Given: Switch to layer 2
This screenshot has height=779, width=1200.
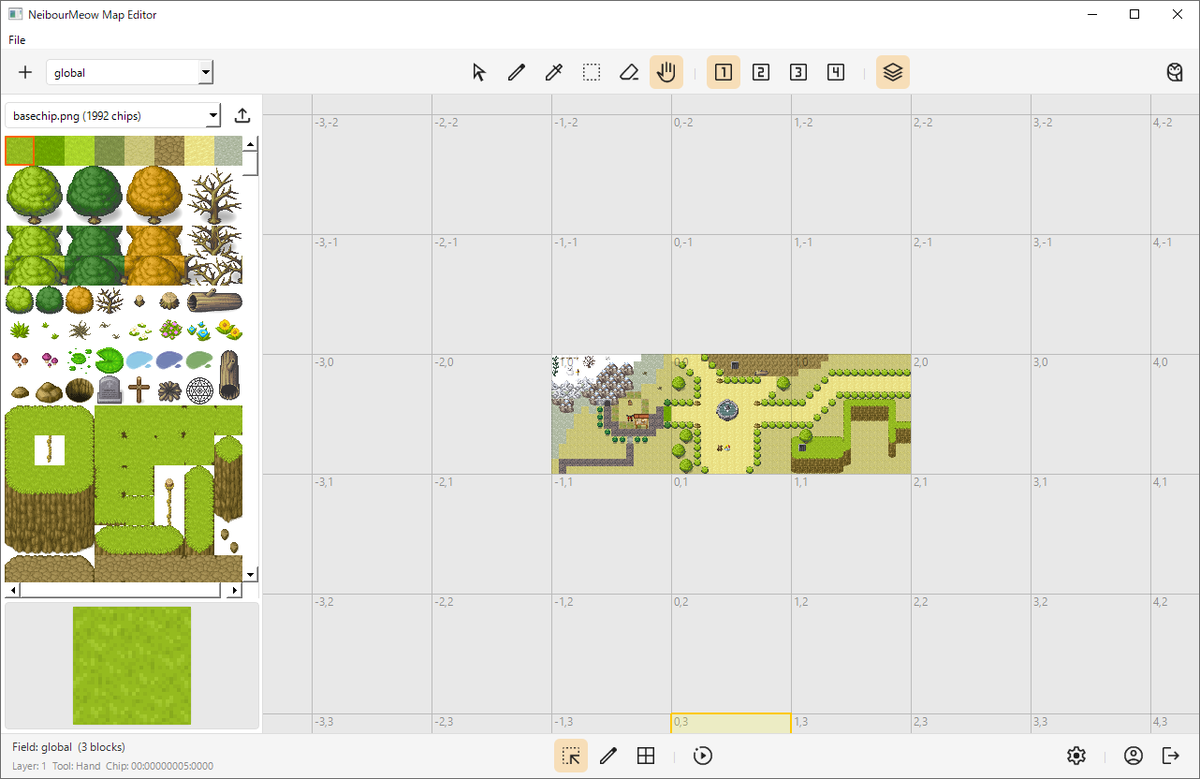Looking at the screenshot, I should [761, 72].
